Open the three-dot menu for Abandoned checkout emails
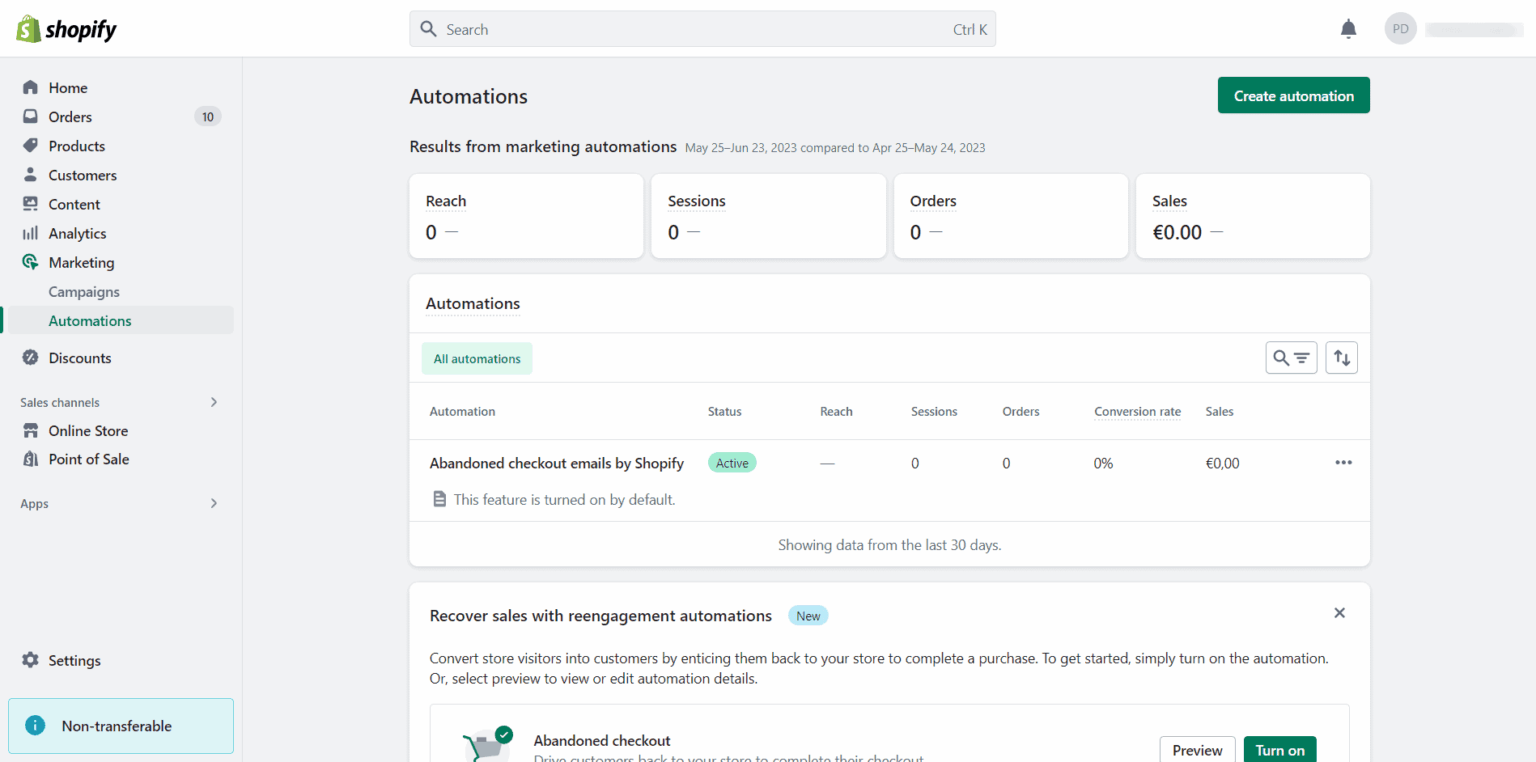The image size is (1536, 762). pyautogui.click(x=1343, y=462)
